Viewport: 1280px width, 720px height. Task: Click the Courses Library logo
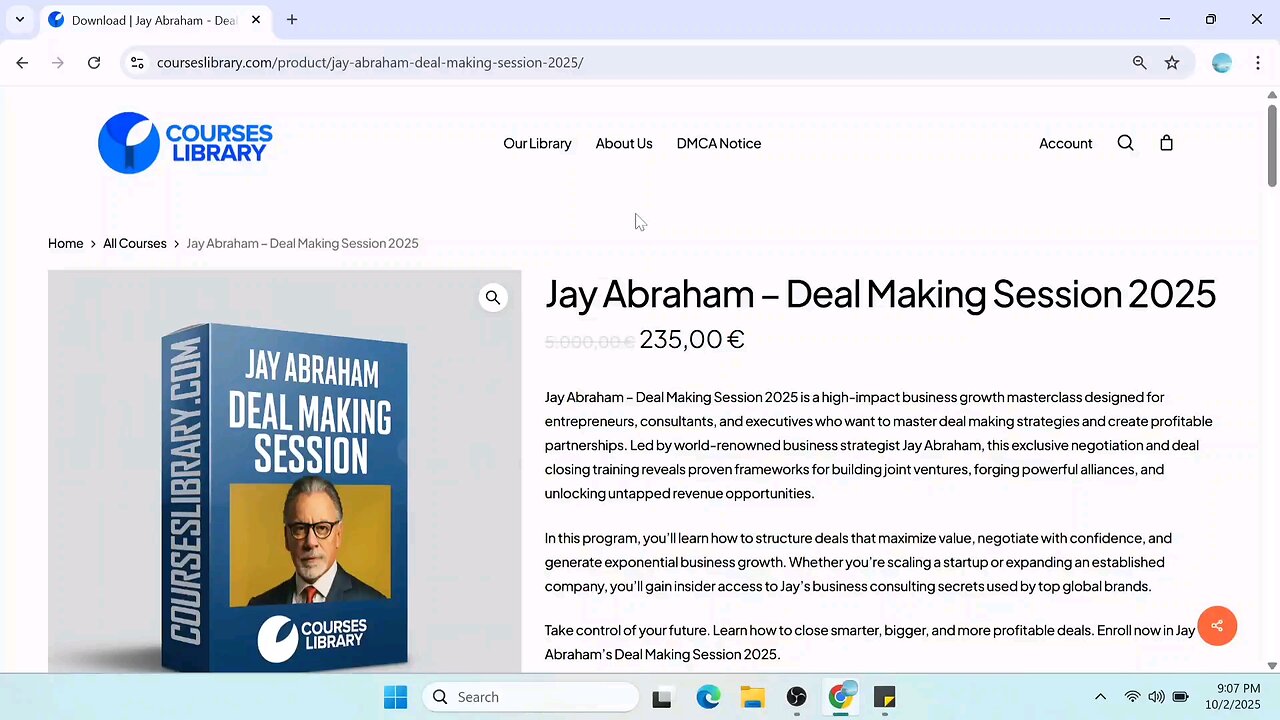tap(185, 143)
